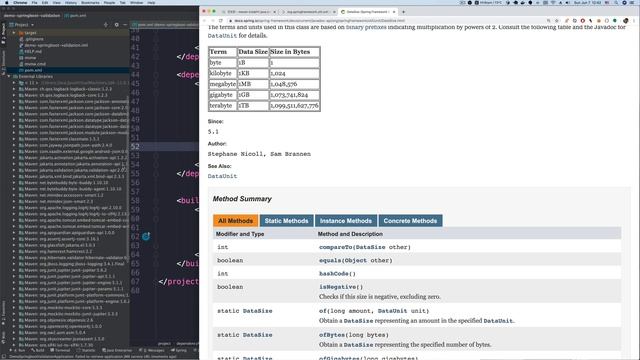
Task: Expand Maven logback-classic 1.2.3 library
Action: [x=14, y=89]
